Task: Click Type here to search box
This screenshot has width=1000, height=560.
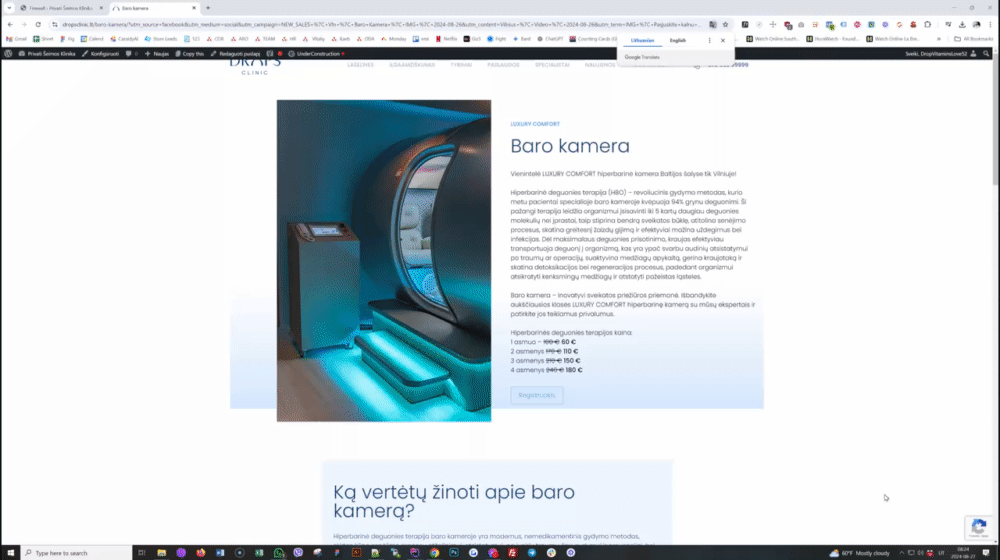Action: (77, 552)
